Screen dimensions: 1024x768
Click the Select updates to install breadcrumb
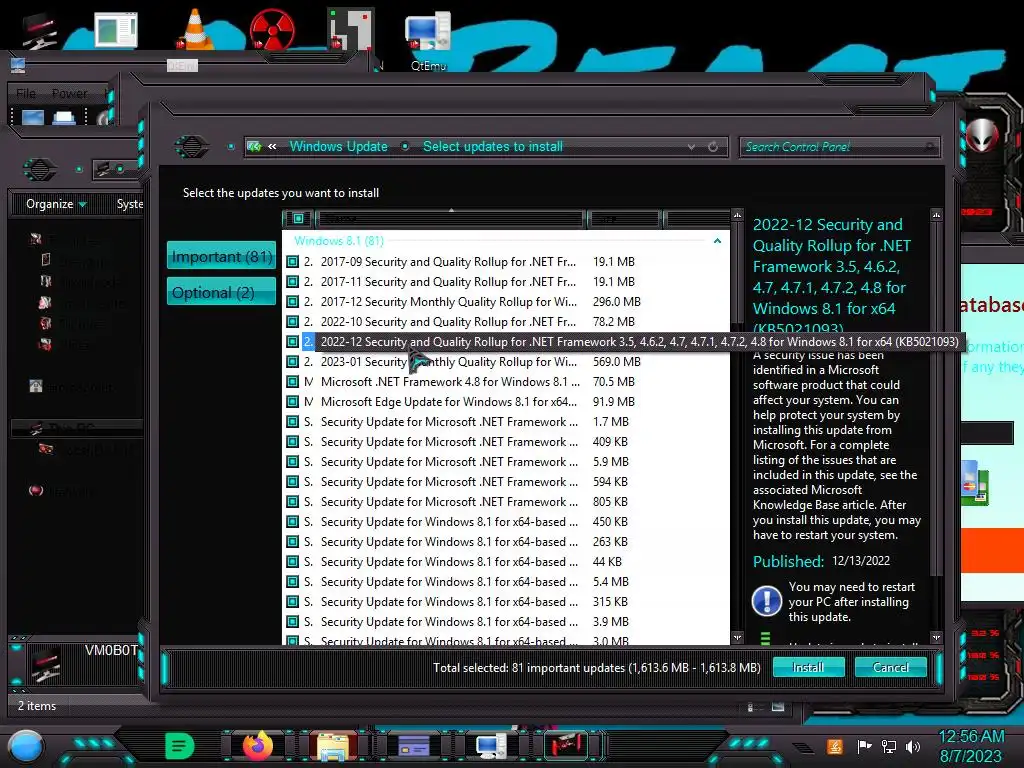tap(492, 147)
